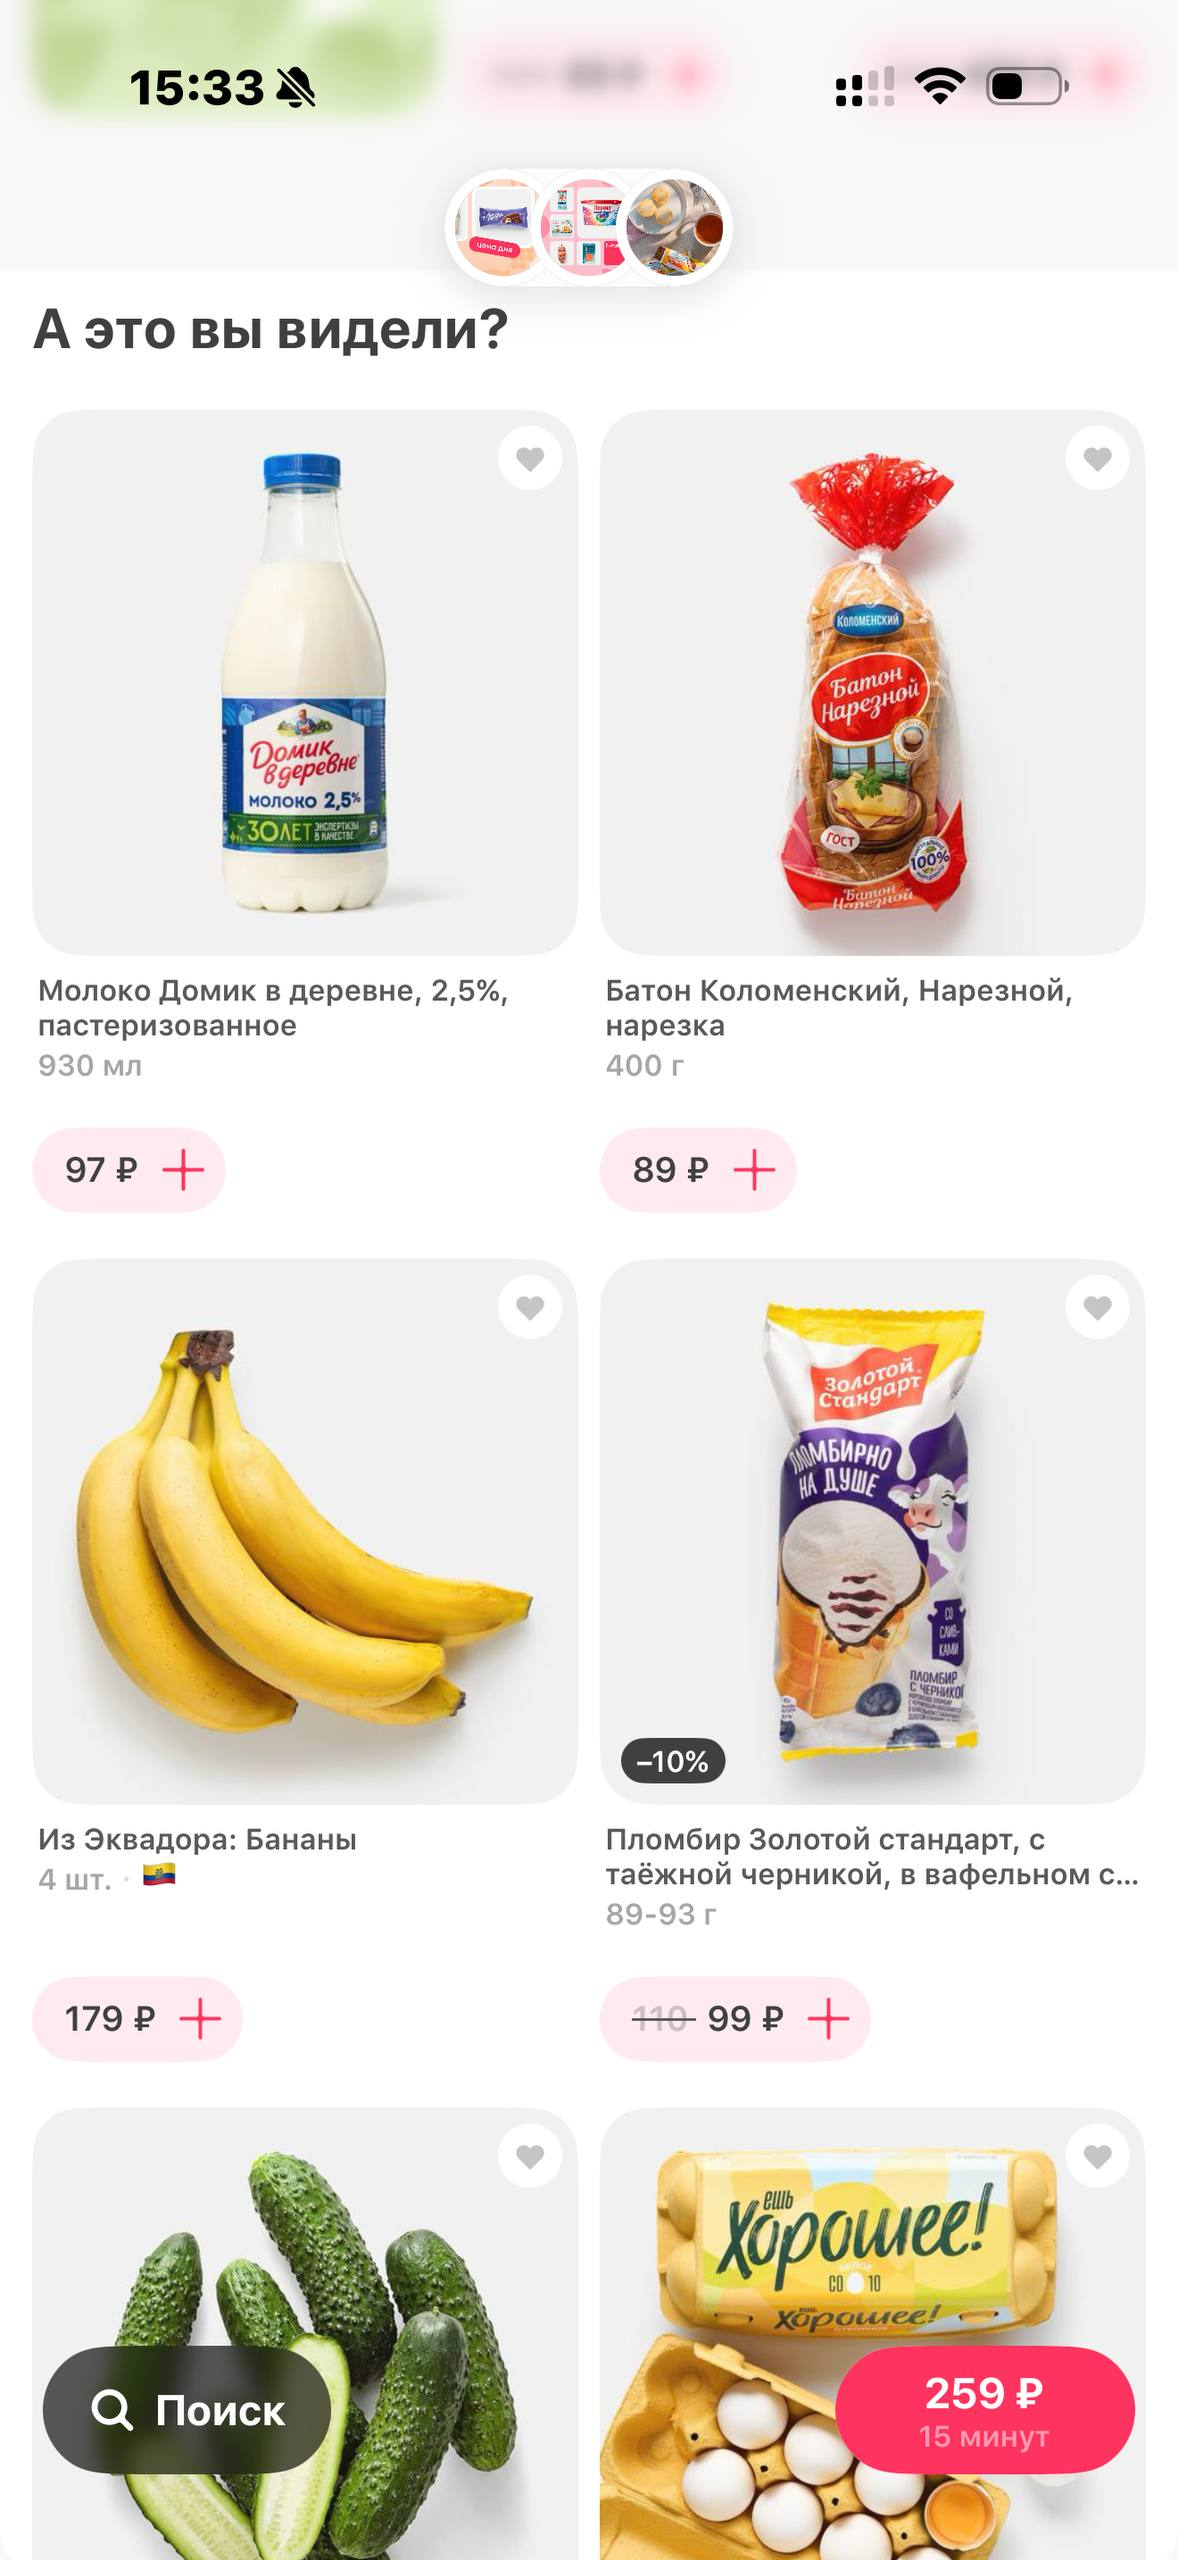This screenshot has height=2560, width=1178.
Task: Open Пломбир Золотой стандарт product title
Action: (x=872, y=1856)
